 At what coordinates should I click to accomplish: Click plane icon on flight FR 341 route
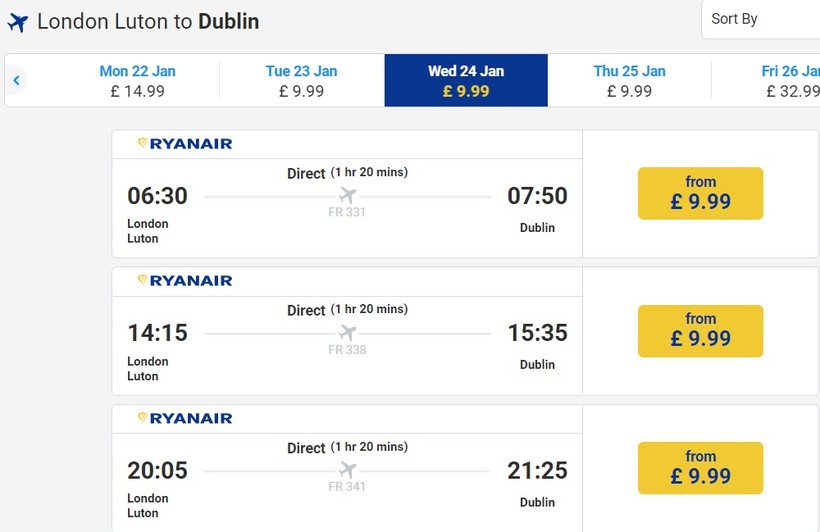[x=347, y=469]
